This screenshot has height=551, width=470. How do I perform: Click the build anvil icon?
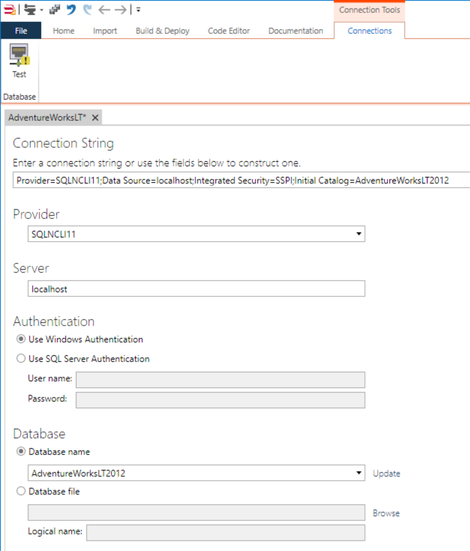pyautogui.click(x=30, y=9)
